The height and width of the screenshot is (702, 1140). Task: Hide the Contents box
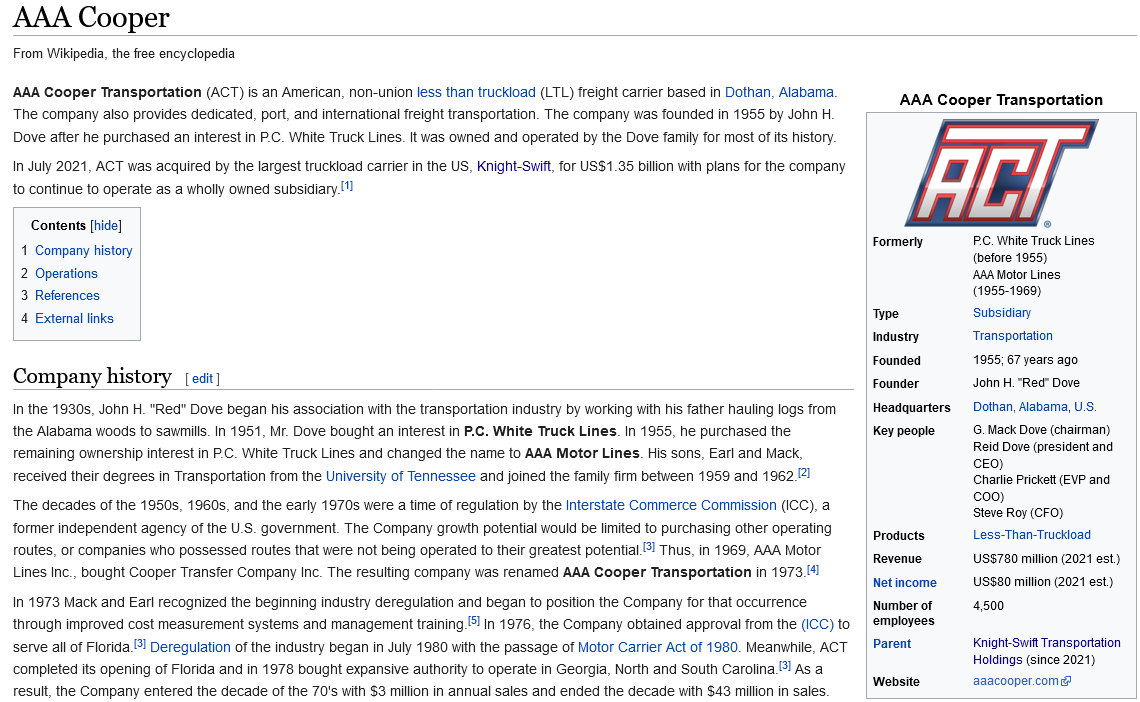106,226
